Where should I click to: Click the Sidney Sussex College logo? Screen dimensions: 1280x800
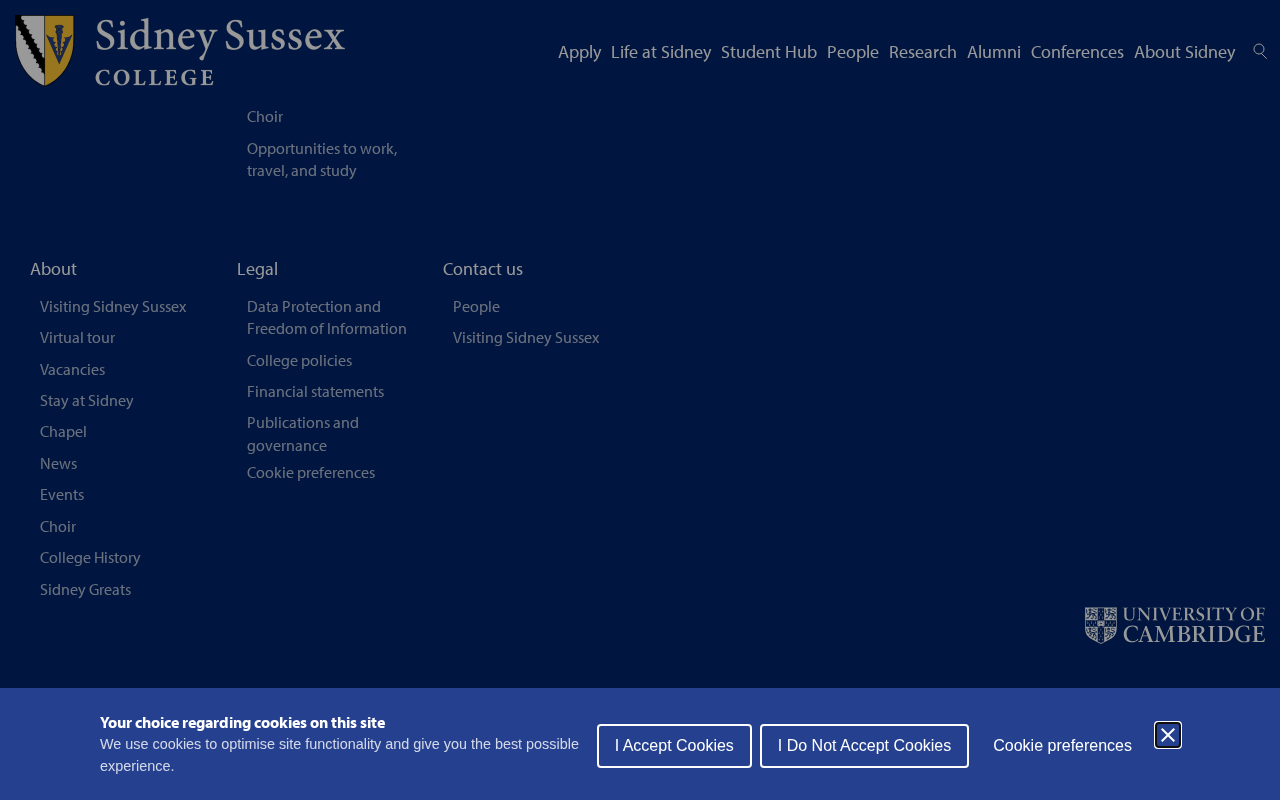click(180, 51)
